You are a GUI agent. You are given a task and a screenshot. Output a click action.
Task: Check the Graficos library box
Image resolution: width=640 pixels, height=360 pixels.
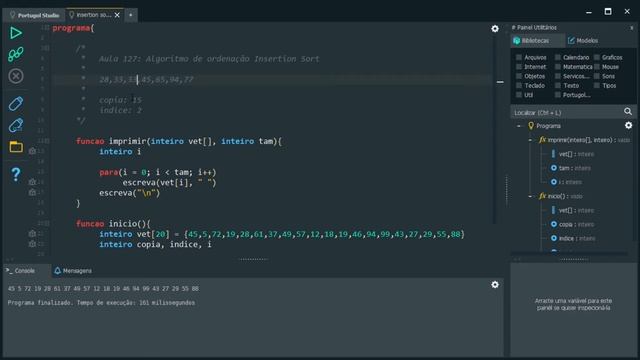(x=597, y=57)
